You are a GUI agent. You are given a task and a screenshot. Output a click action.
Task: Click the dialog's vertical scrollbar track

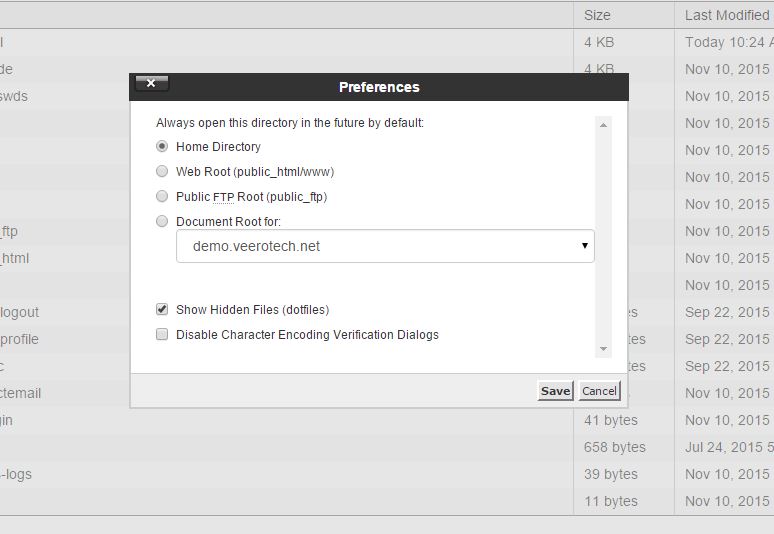point(603,237)
